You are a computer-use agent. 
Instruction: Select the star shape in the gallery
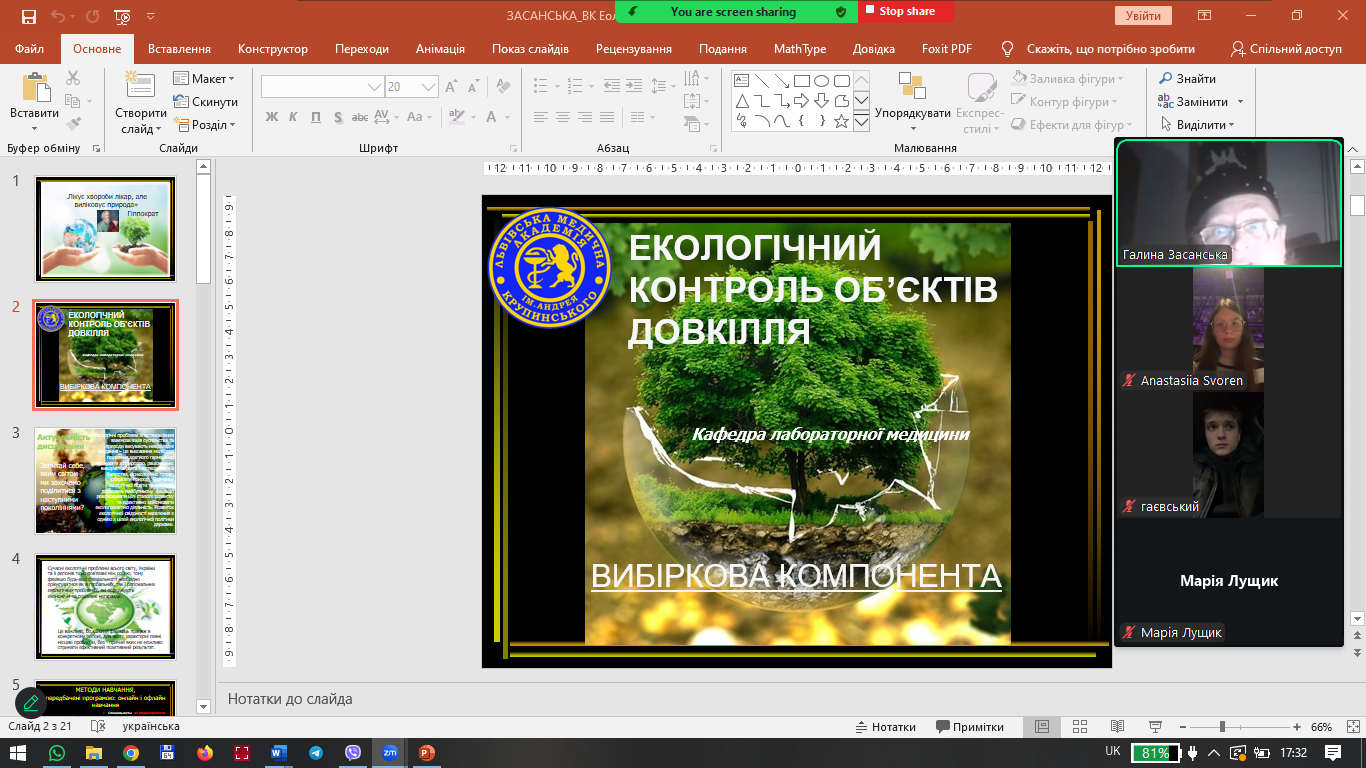tap(841, 122)
